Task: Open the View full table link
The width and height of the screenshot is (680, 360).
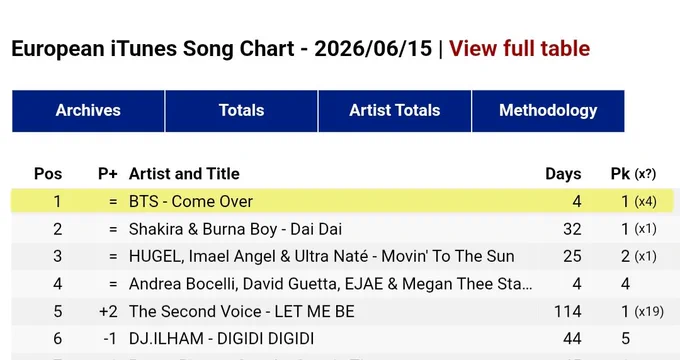Action: pos(519,48)
